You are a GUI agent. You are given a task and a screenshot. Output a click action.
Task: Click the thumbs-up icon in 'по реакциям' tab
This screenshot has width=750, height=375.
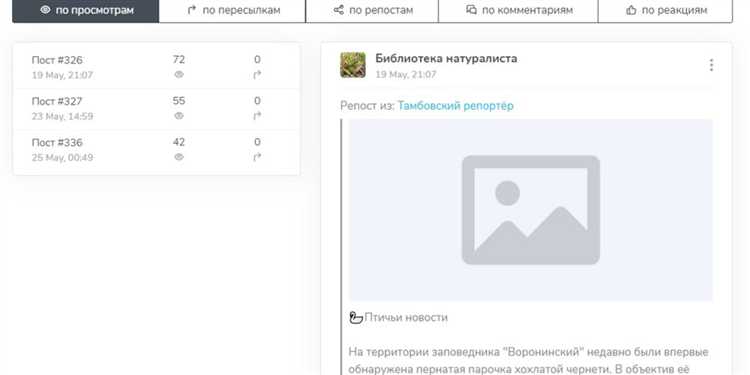pos(631,10)
